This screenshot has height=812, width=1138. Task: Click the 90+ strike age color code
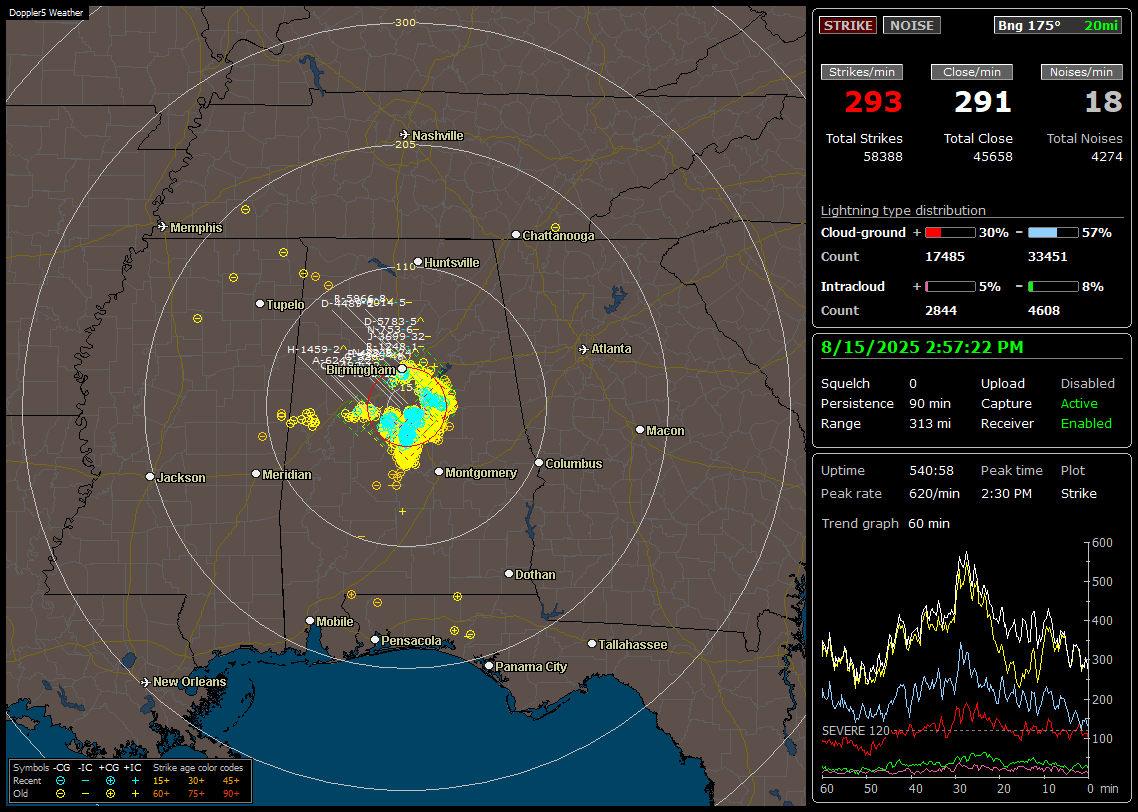point(231,794)
